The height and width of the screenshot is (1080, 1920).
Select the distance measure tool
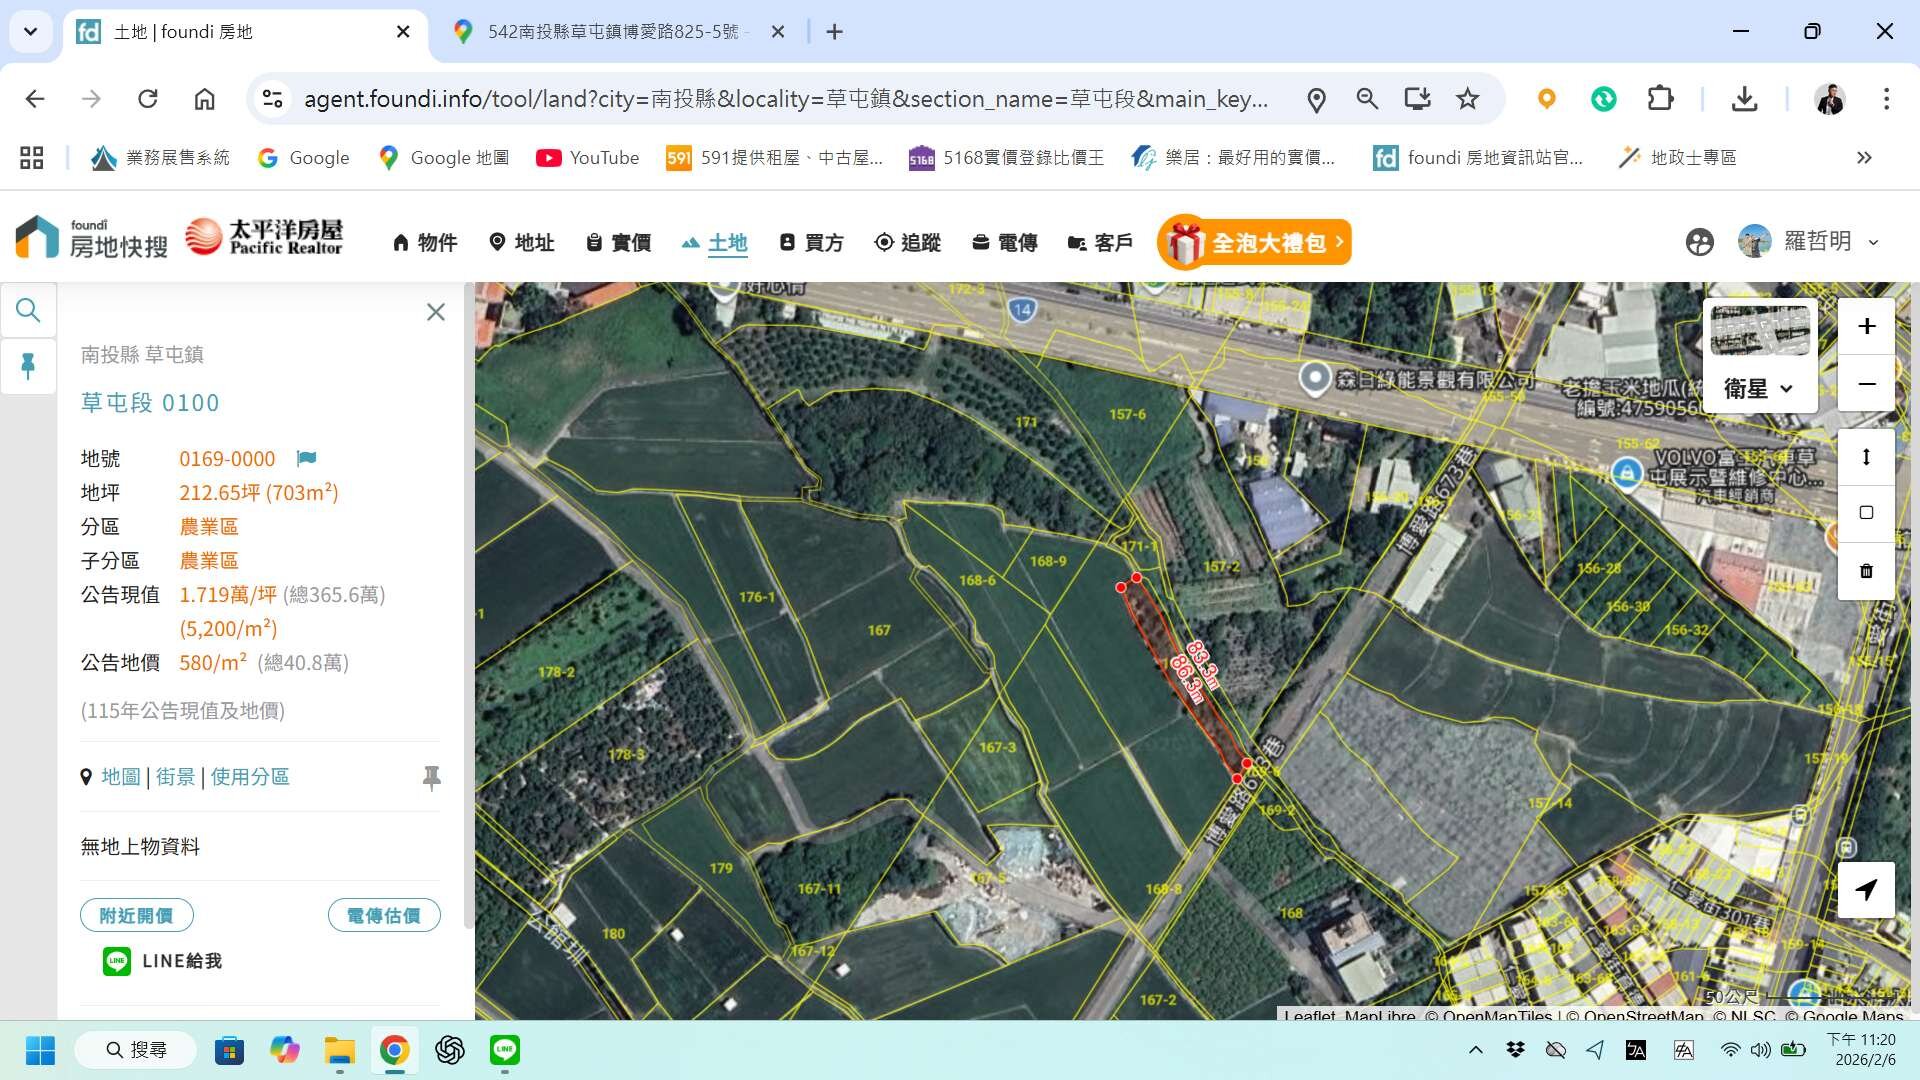(x=1866, y=458)
